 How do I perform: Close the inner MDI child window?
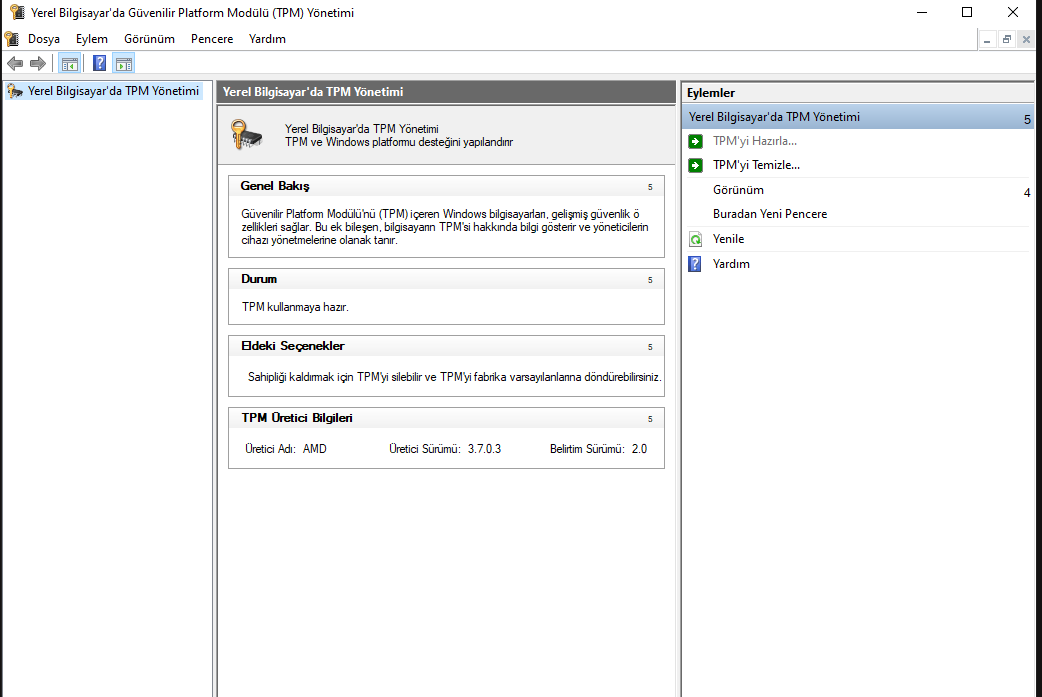pyautogui.click(x=1026, y=40)
